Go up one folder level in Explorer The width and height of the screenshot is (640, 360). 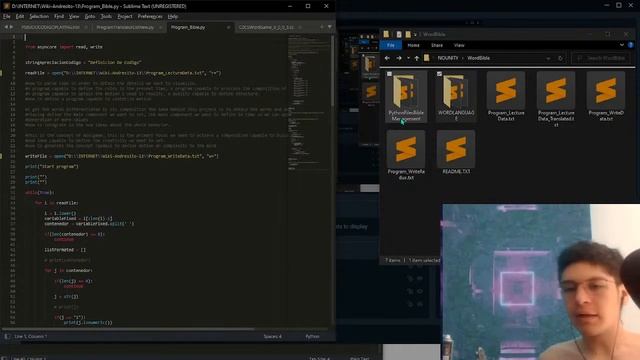416,58
